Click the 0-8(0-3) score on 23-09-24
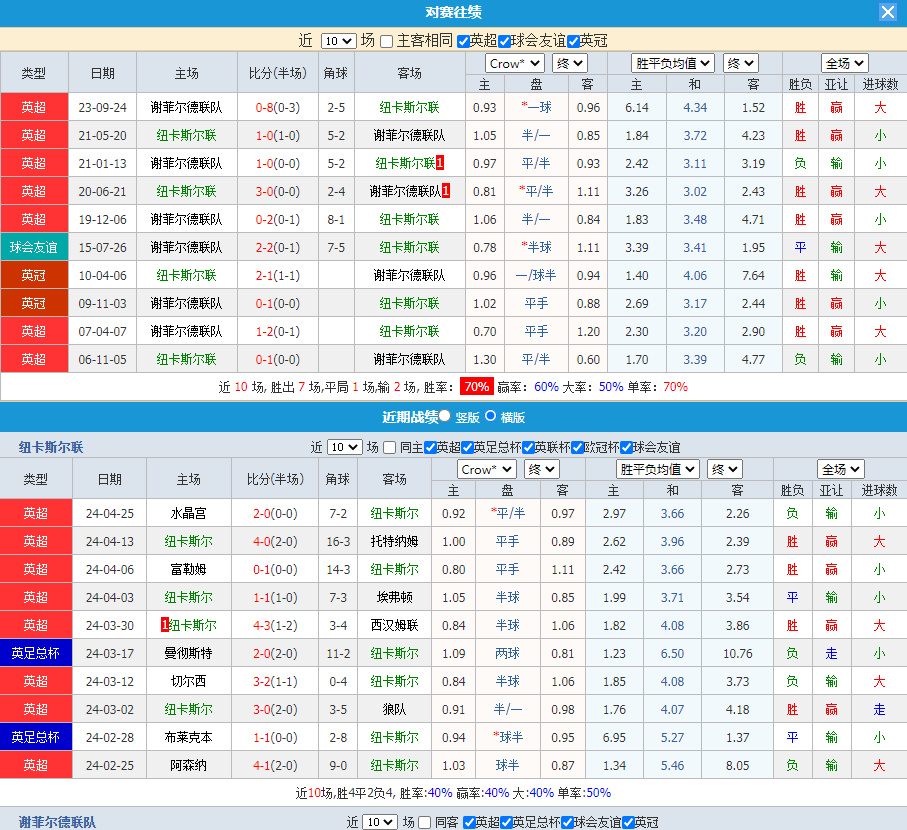This screenshot has width=907, height=830. coord(278,108)
